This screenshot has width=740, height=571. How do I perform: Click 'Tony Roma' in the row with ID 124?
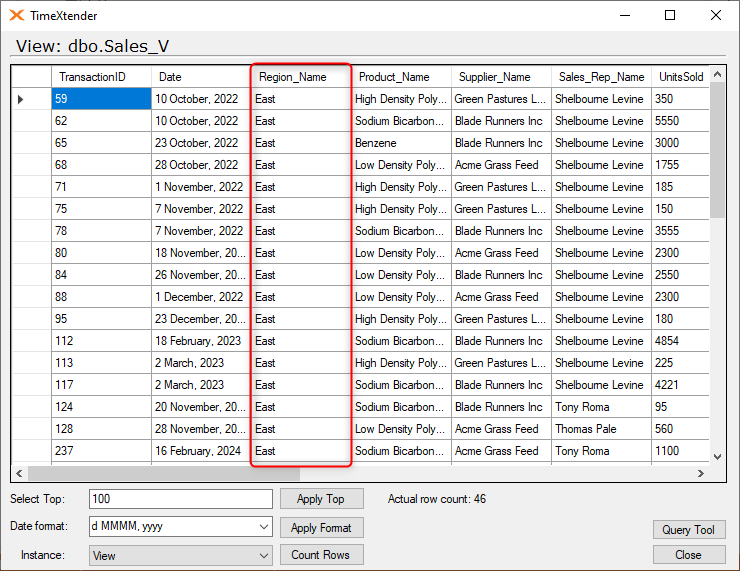tap(601, 407)
